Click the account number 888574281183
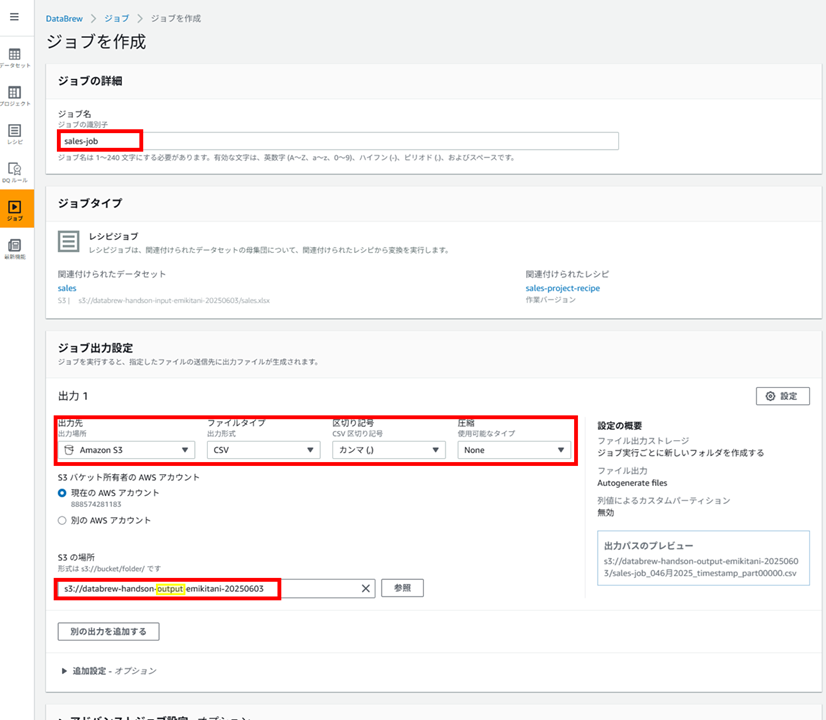The width and height of the screenshot is (826, 720). point(96,505)
